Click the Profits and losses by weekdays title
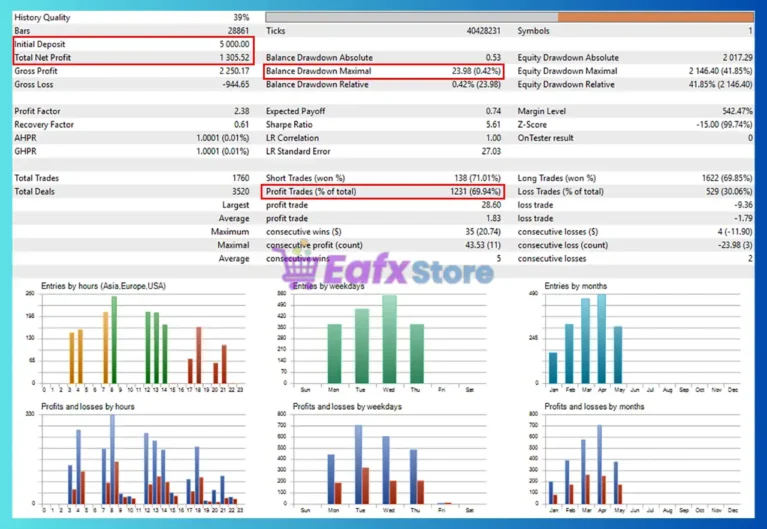This screenshot has height=529, width=767. [x=347, y=407]
